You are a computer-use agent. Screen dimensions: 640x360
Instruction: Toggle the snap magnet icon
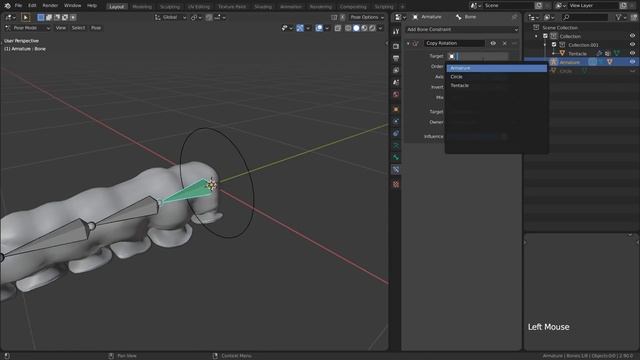point(209,18)
